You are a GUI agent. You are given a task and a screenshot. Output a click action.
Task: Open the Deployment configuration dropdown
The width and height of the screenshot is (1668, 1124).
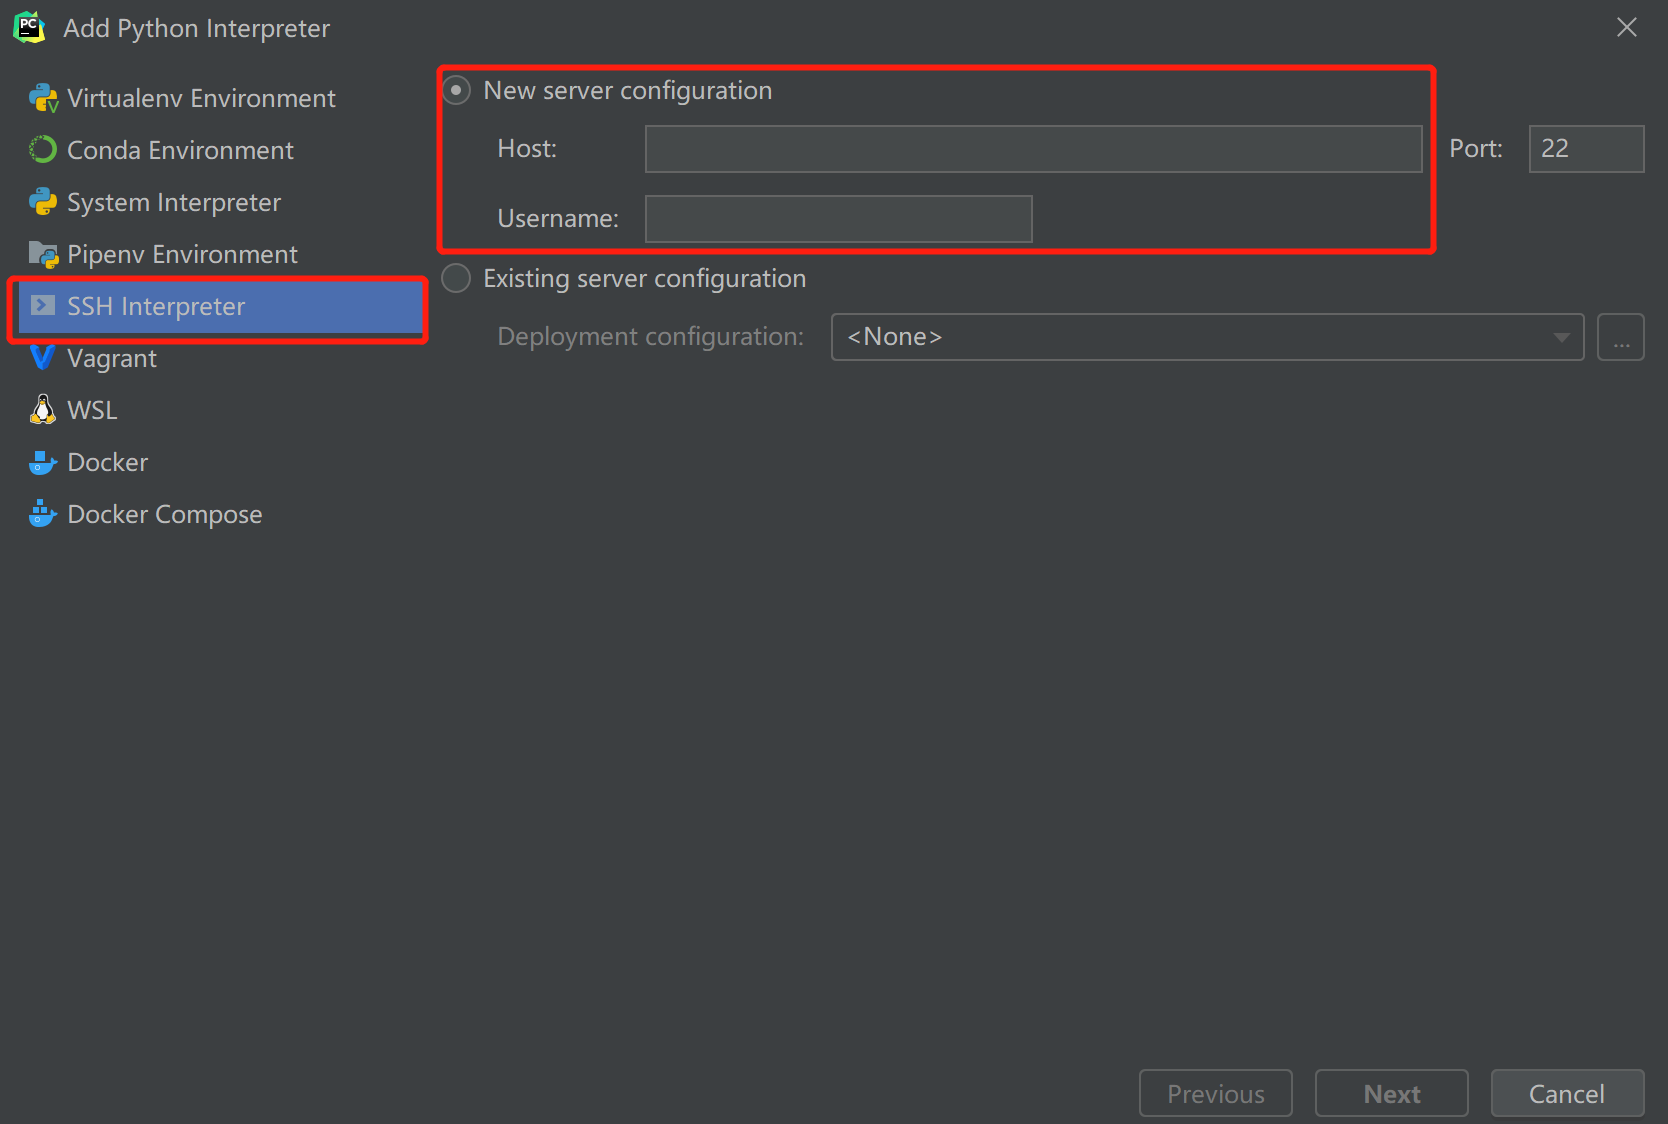[1207, 337]
